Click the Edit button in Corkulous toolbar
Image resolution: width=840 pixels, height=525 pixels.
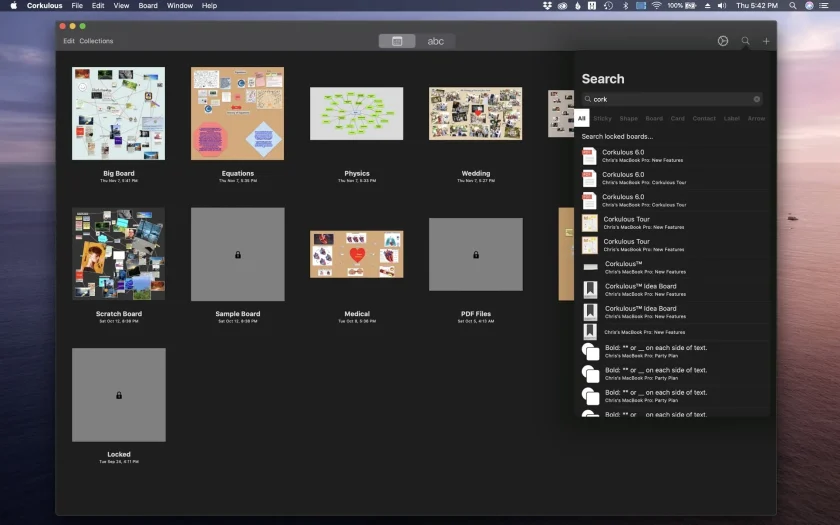click(x=69, y=41)
